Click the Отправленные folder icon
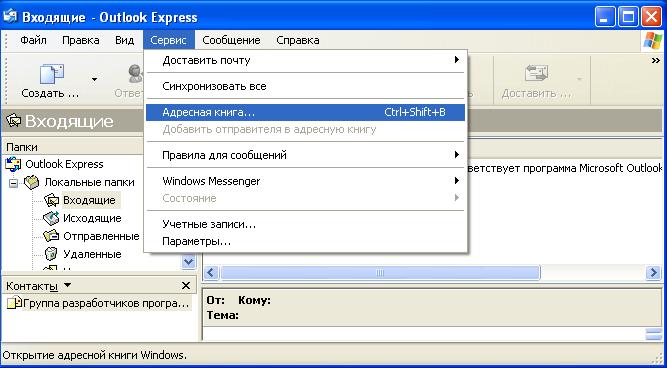 pyautogui.click(x=51, y=236)
